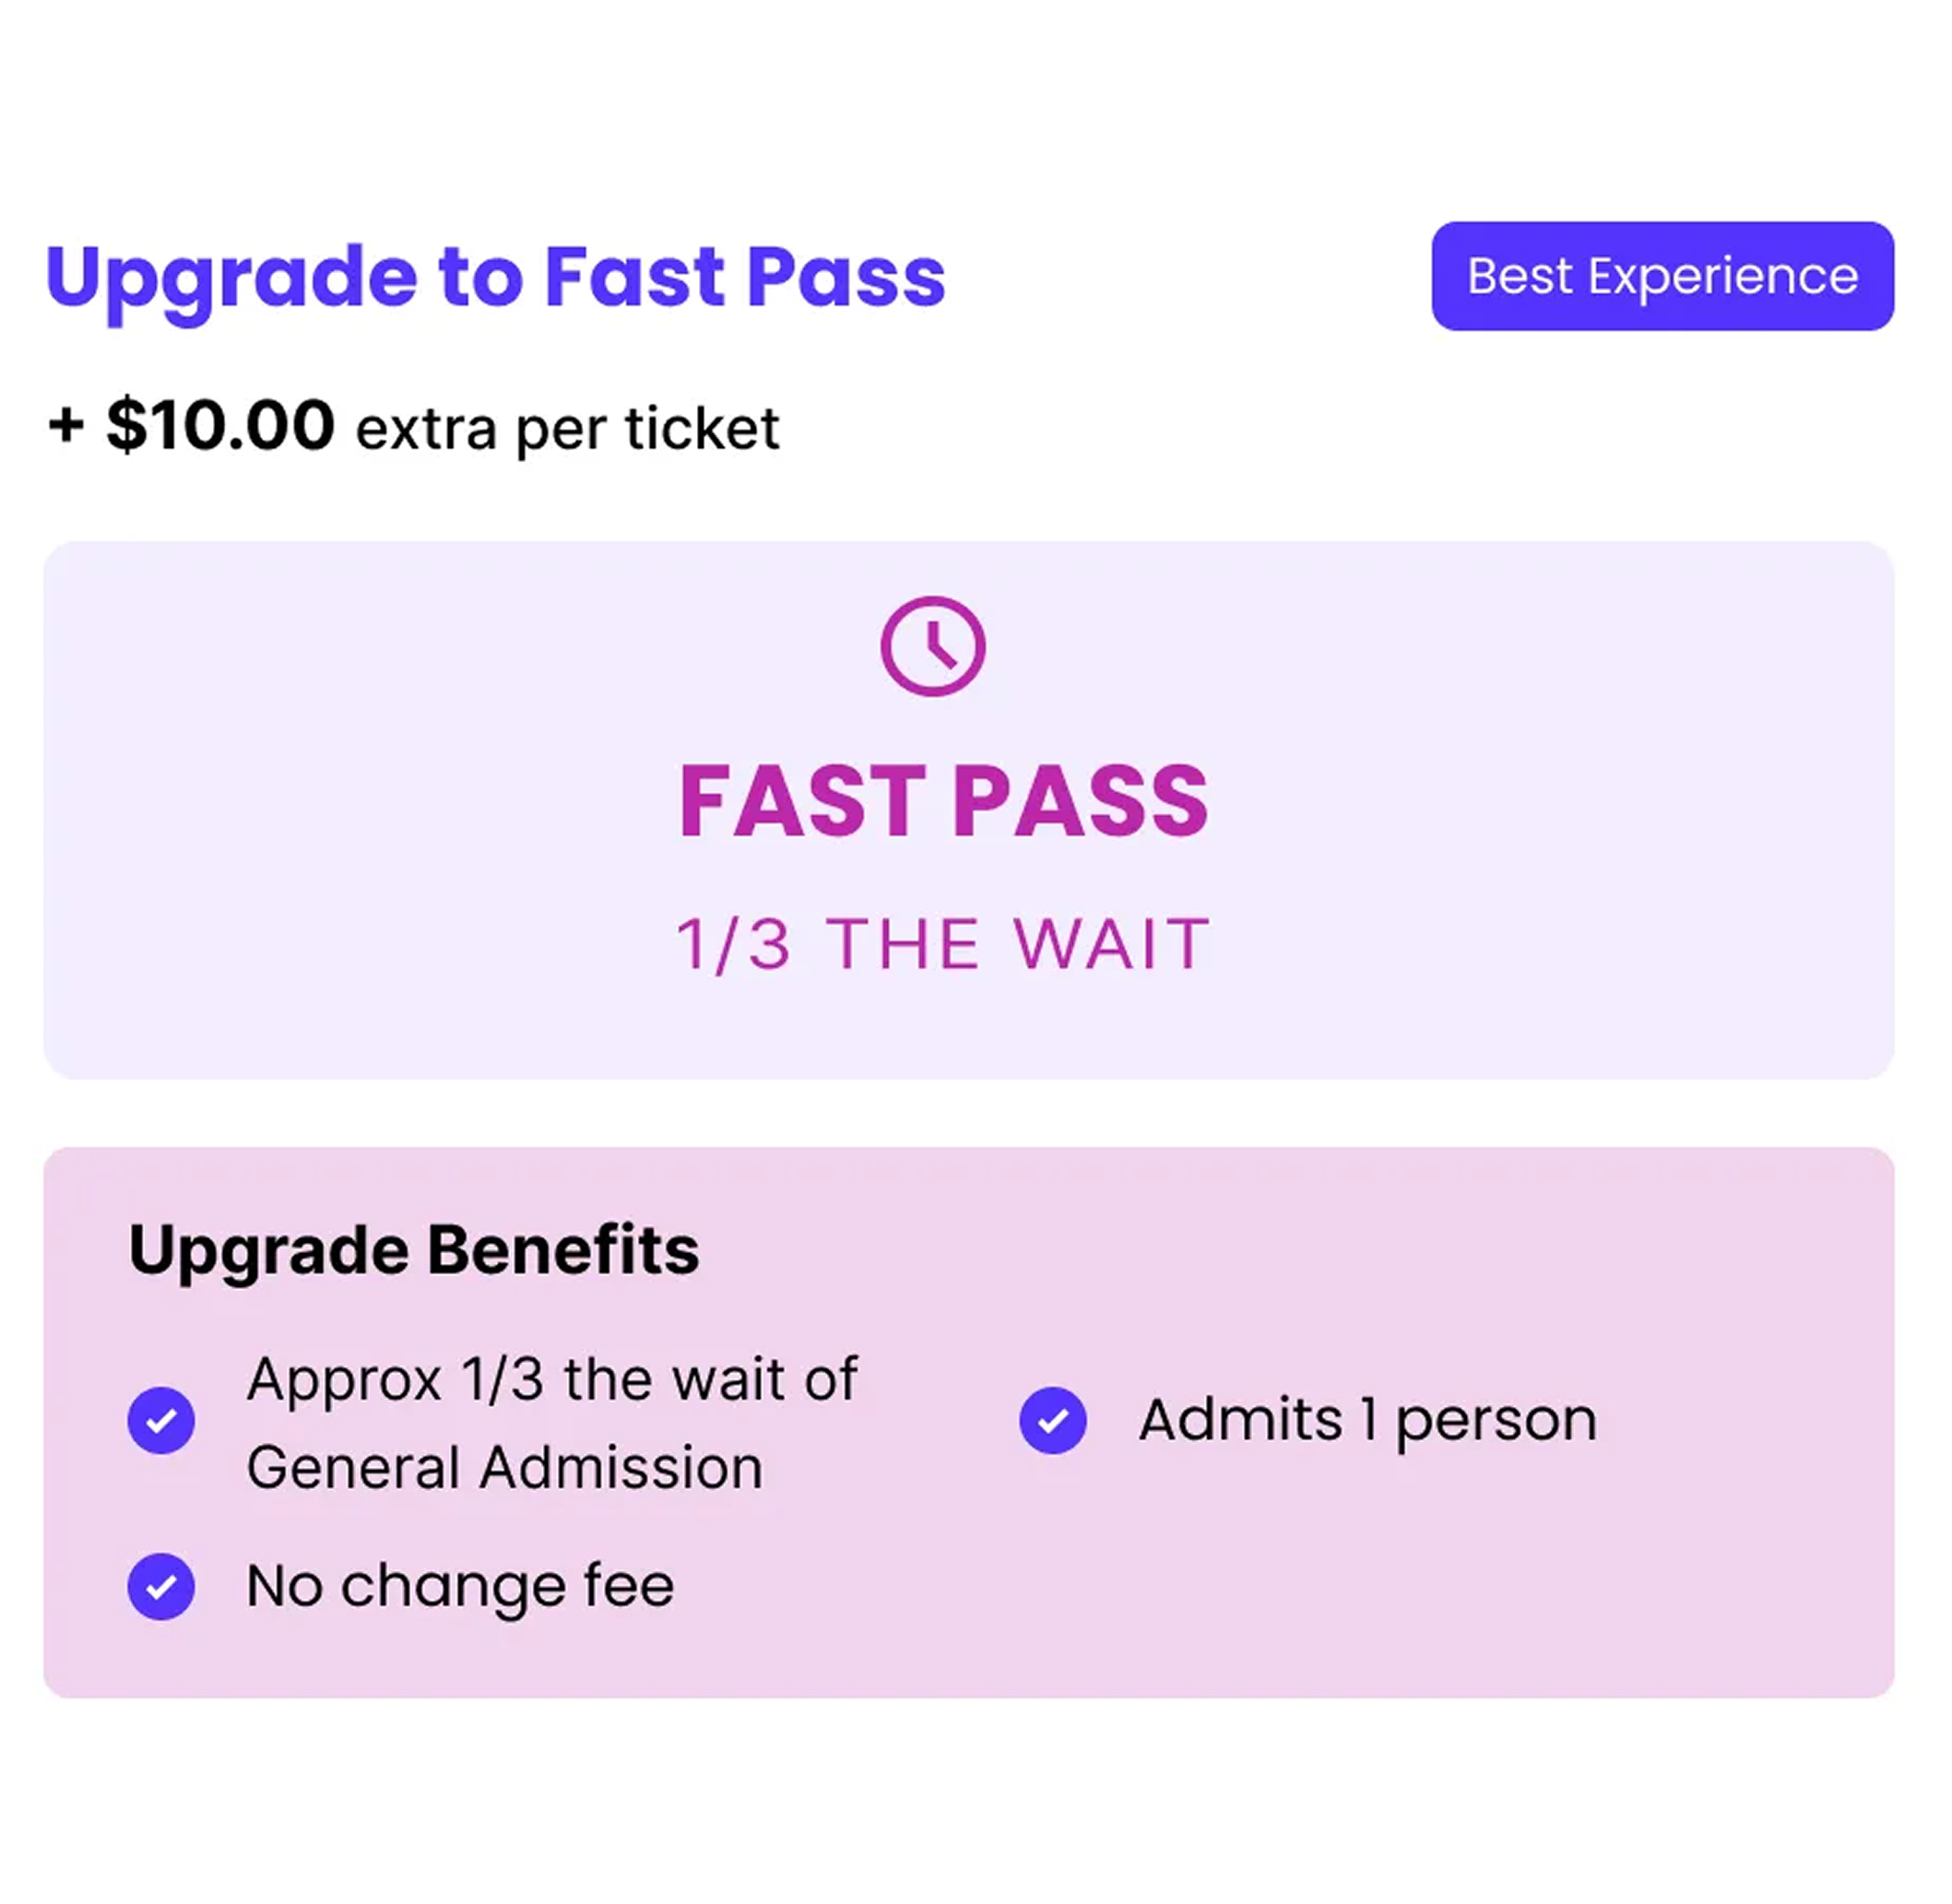Click the General Admission text
This screenshot has width=1952, height=1904.
pos(504,1467)
